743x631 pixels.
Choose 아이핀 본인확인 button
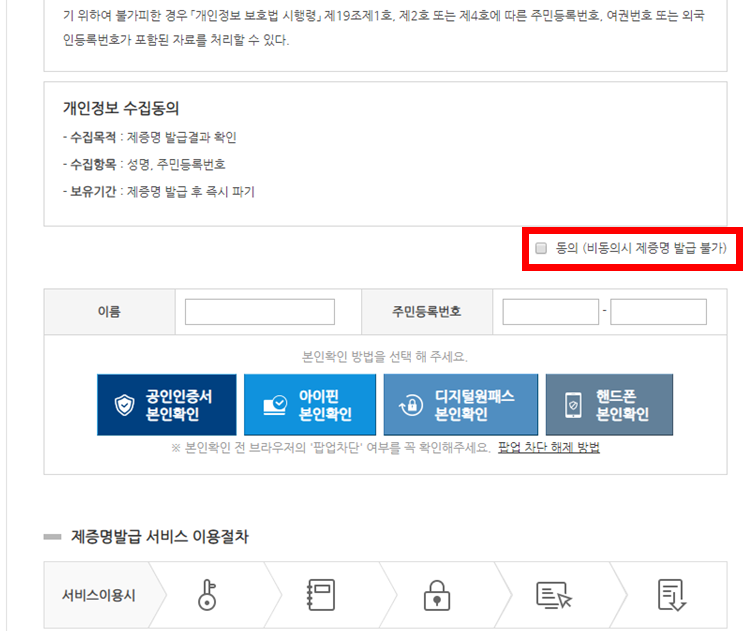pos(310,405)
